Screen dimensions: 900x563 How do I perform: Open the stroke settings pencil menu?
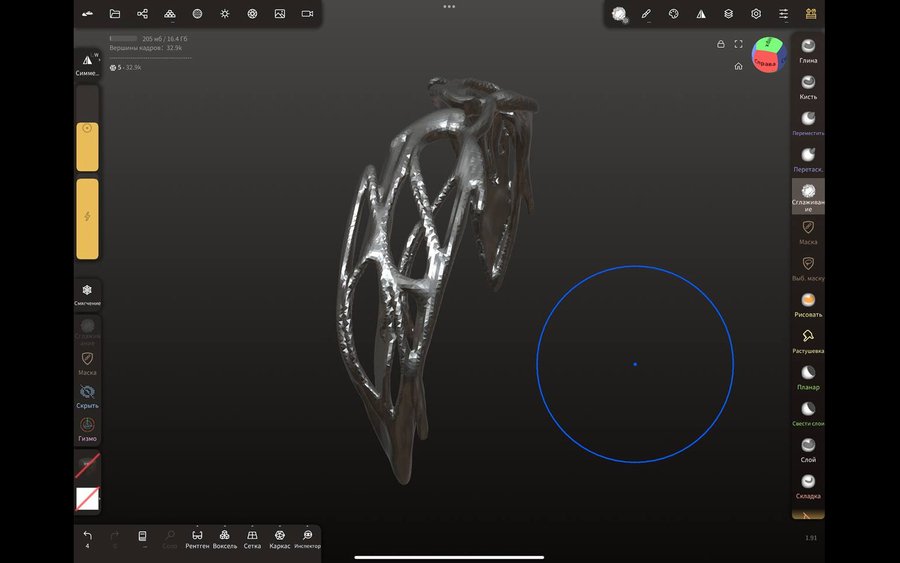(x=646, y=14)
